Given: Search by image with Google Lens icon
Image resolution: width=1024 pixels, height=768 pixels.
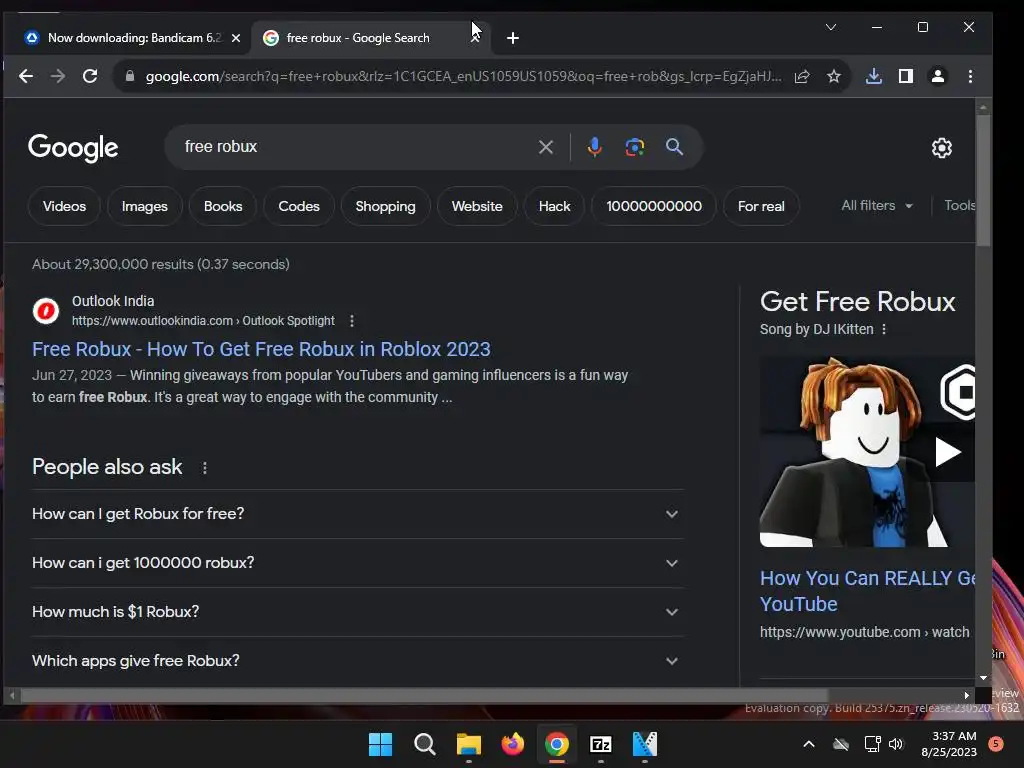Looking at the screenshot, I should 635,147.
